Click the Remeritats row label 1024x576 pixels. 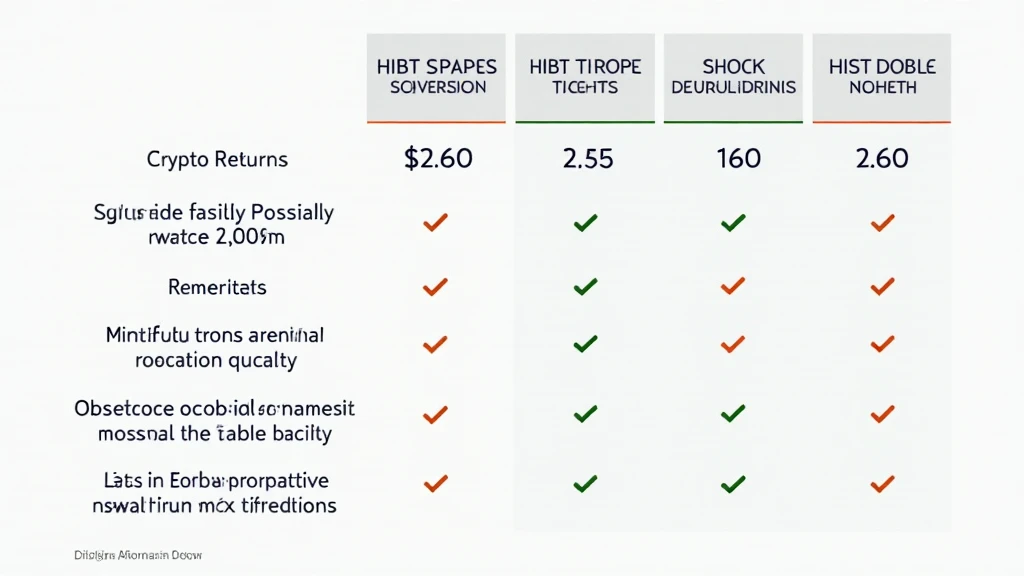pyautogui.click(x=217, y=287)
